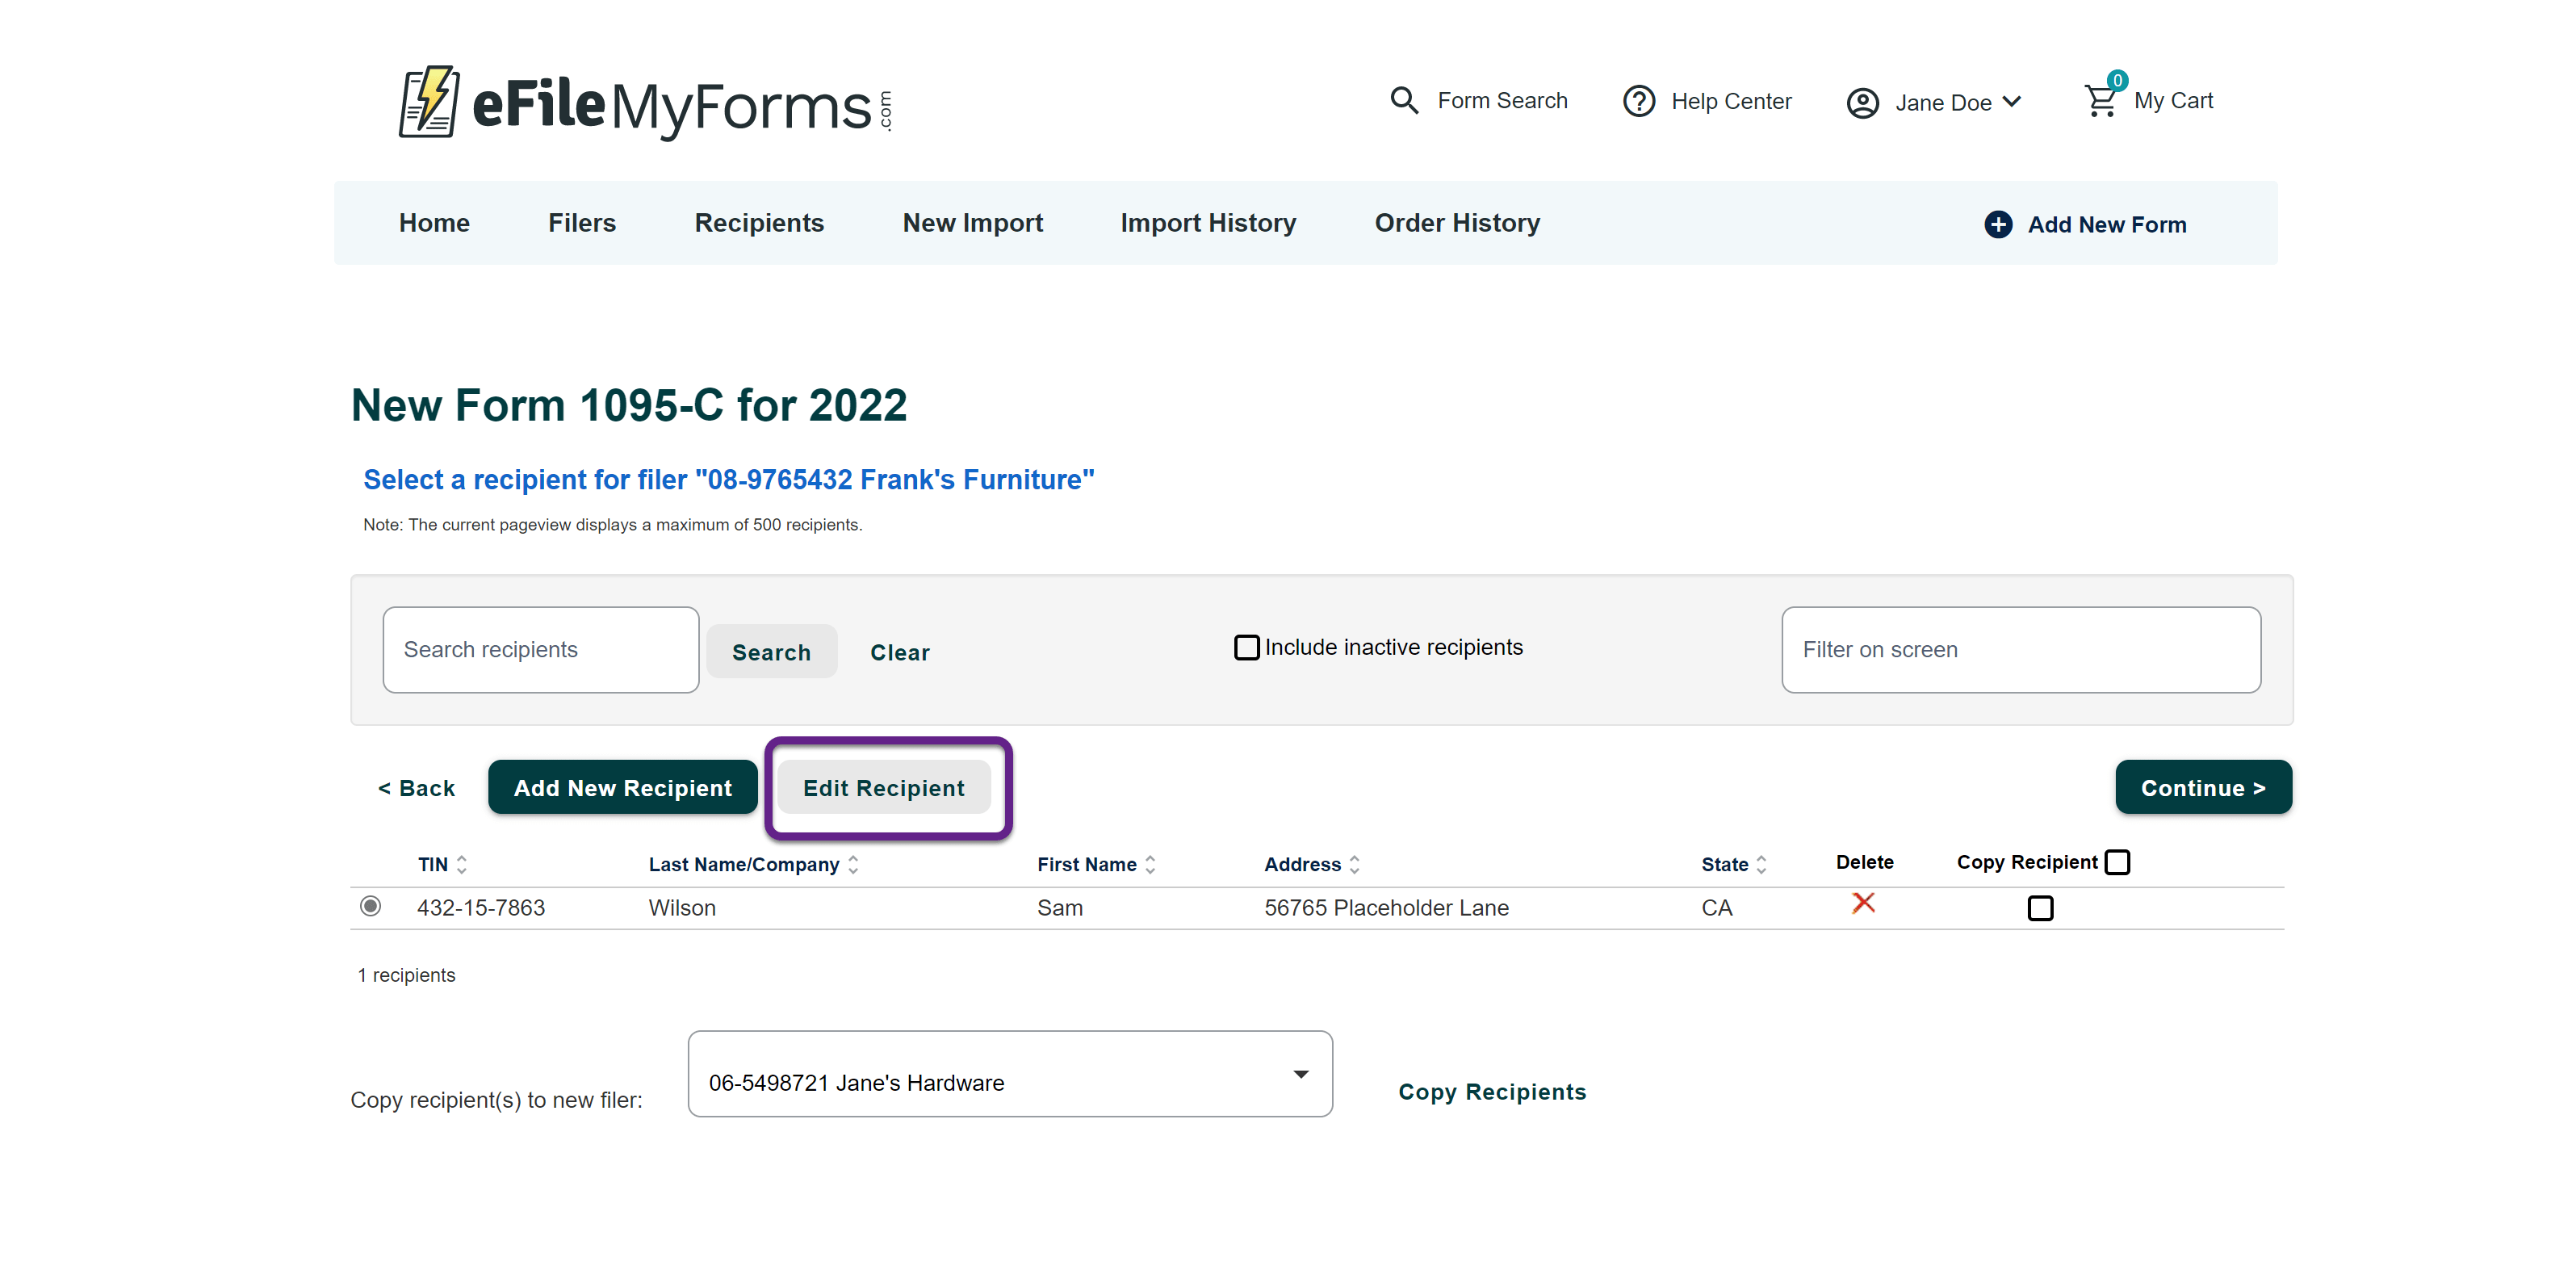Click the Help Center question mark icon
Screen dimensions: 2576x1266
tap(1639, 100)
